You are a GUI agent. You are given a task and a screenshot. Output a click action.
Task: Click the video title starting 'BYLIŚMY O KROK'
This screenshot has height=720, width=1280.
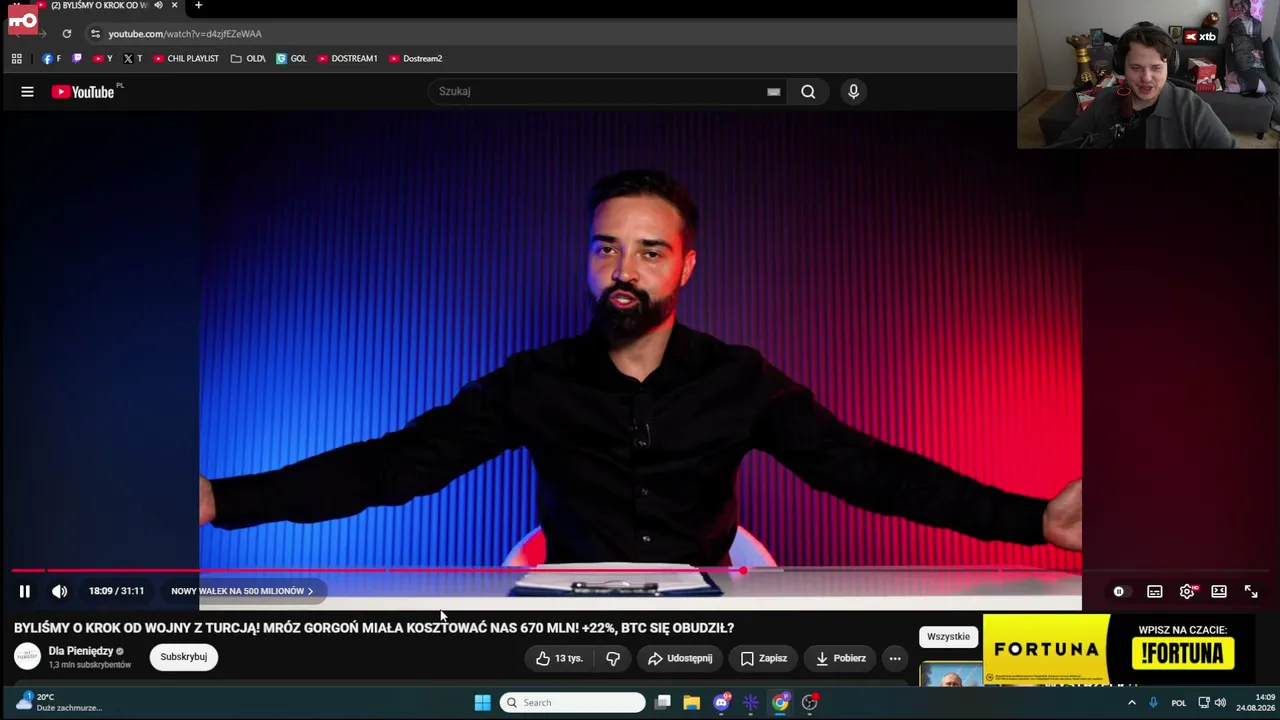tap(374, 628)
